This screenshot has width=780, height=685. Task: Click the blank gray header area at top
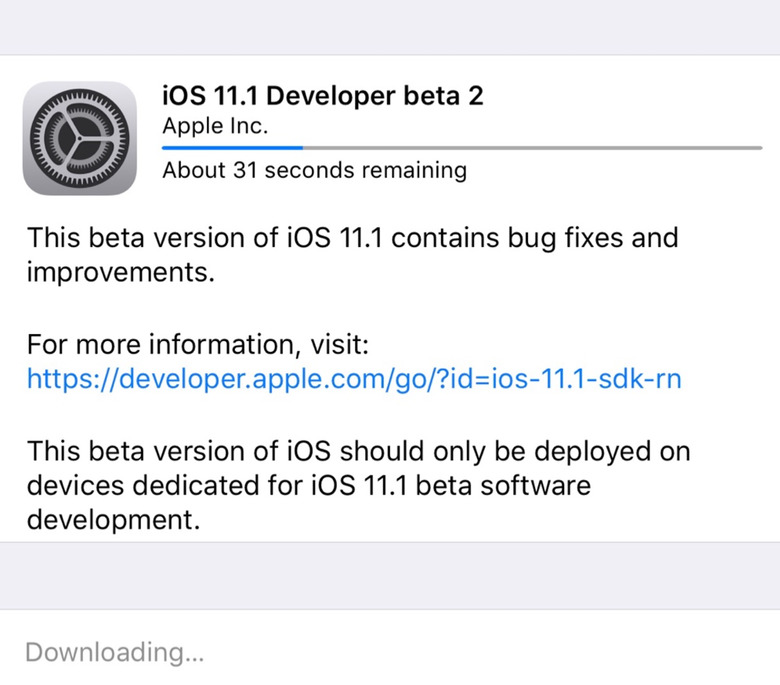pyautogui.click(x=390, y=27)
